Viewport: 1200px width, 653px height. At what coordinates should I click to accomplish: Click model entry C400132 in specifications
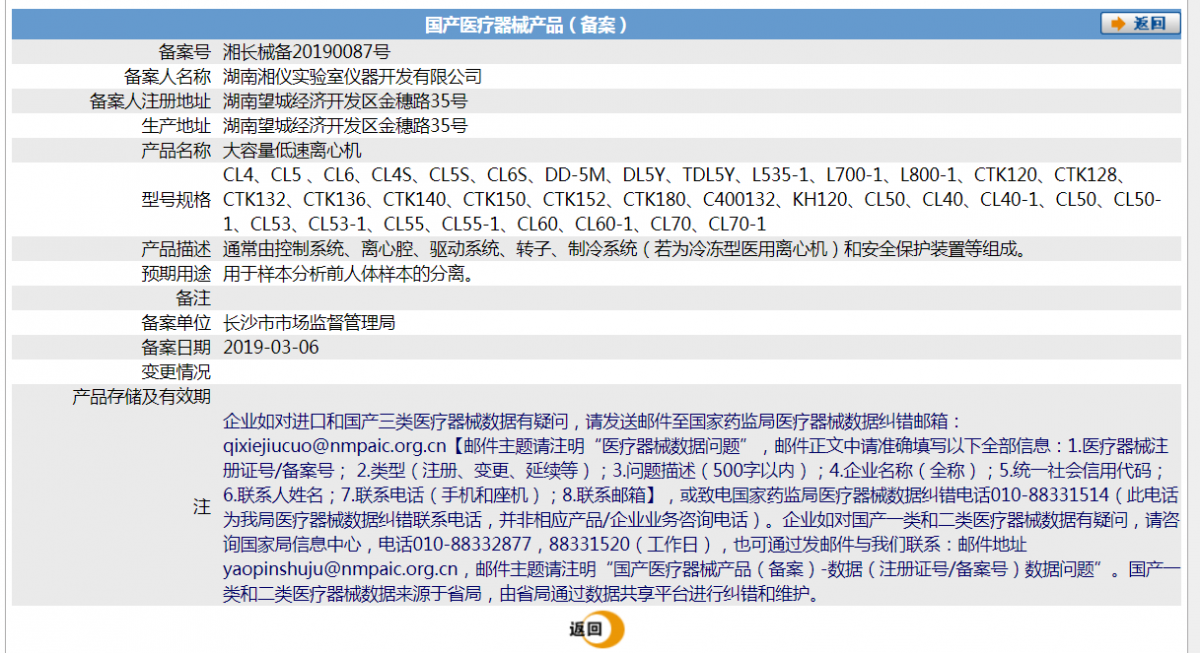740,200
